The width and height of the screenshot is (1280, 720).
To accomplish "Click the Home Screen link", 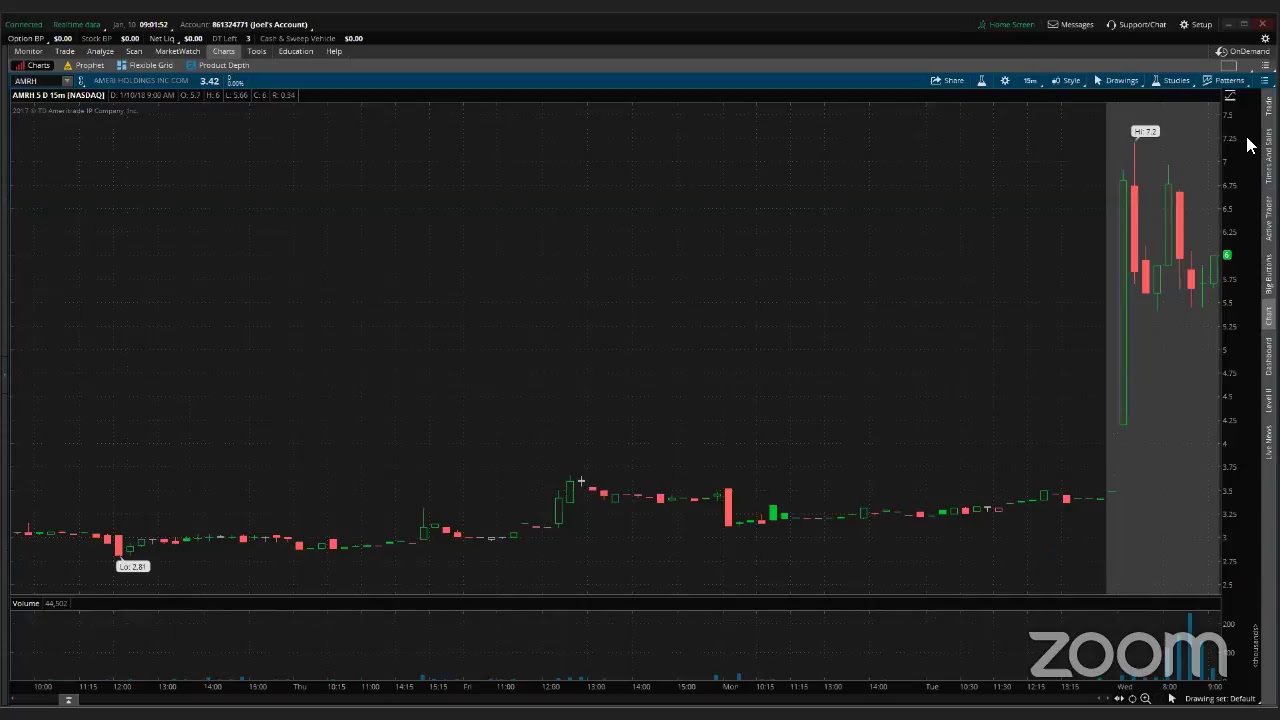I will [1005, 24].
